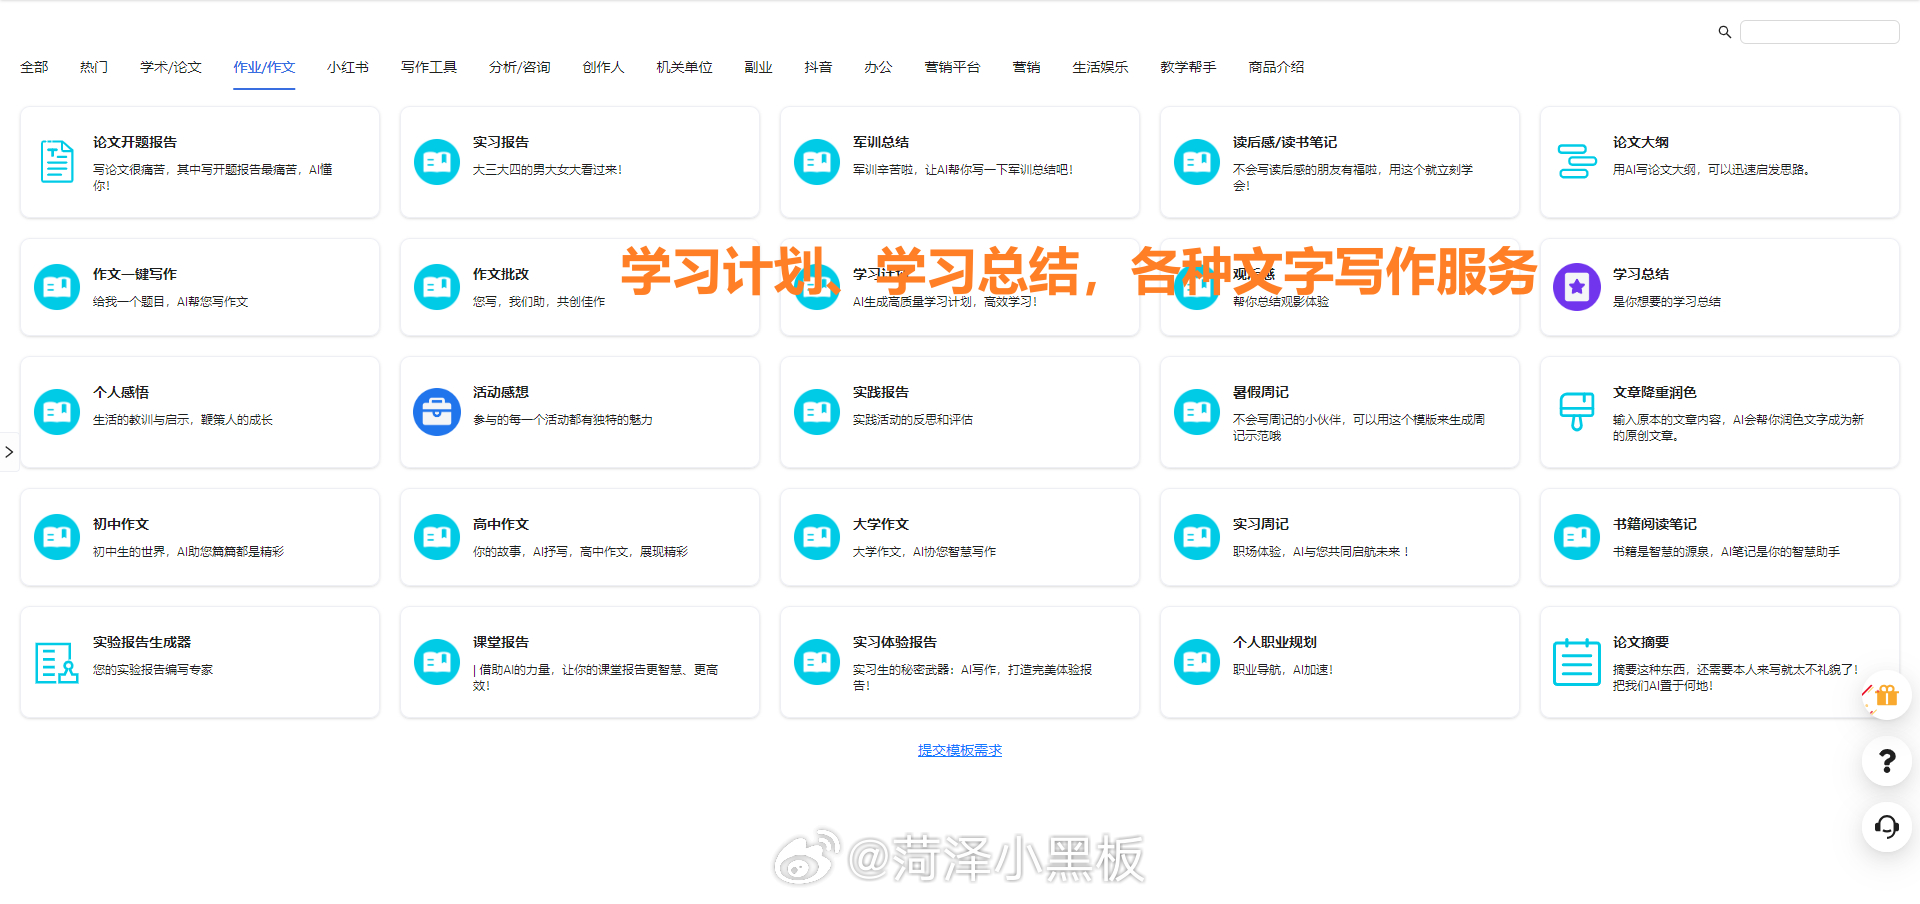Open the question mark help button
1920x904 pixels.
pos(1887,761)
